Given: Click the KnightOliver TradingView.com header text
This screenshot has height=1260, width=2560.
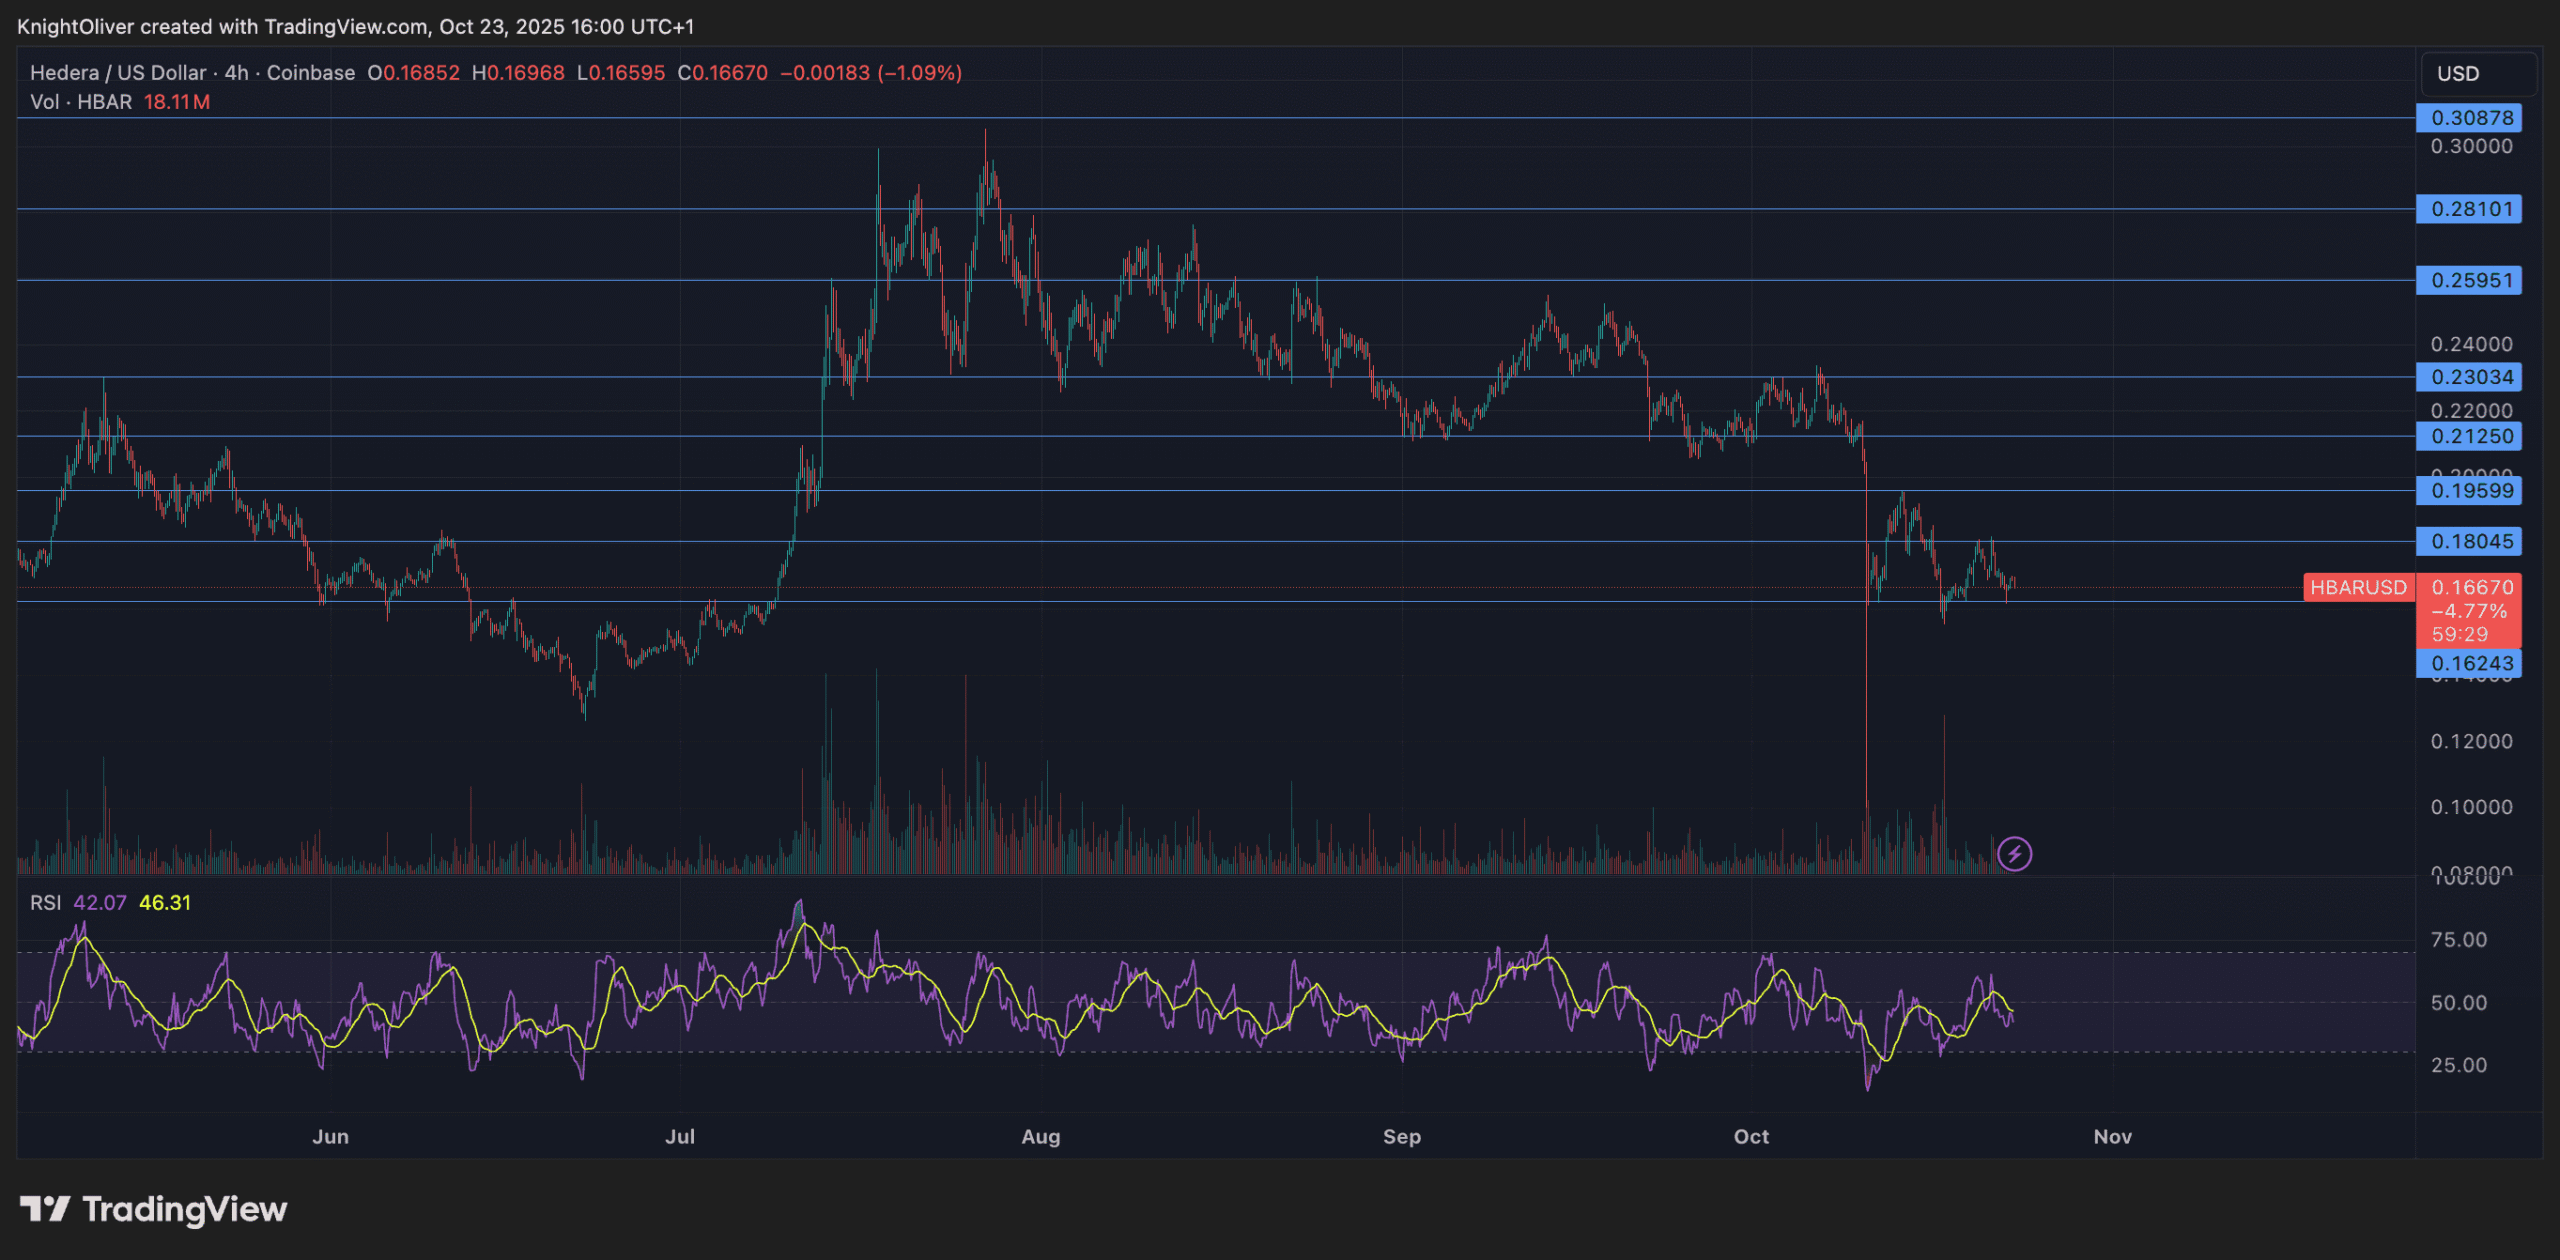Looking at the screenshot, I should tap(355, 27).
